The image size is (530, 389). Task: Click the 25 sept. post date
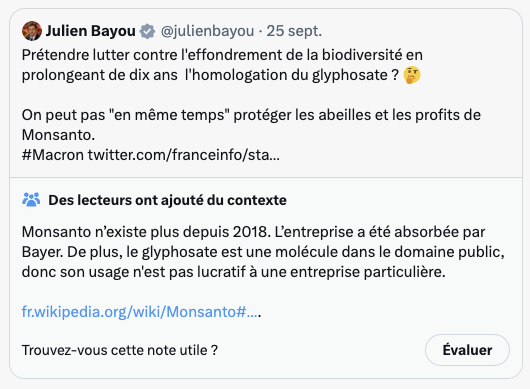294,31
